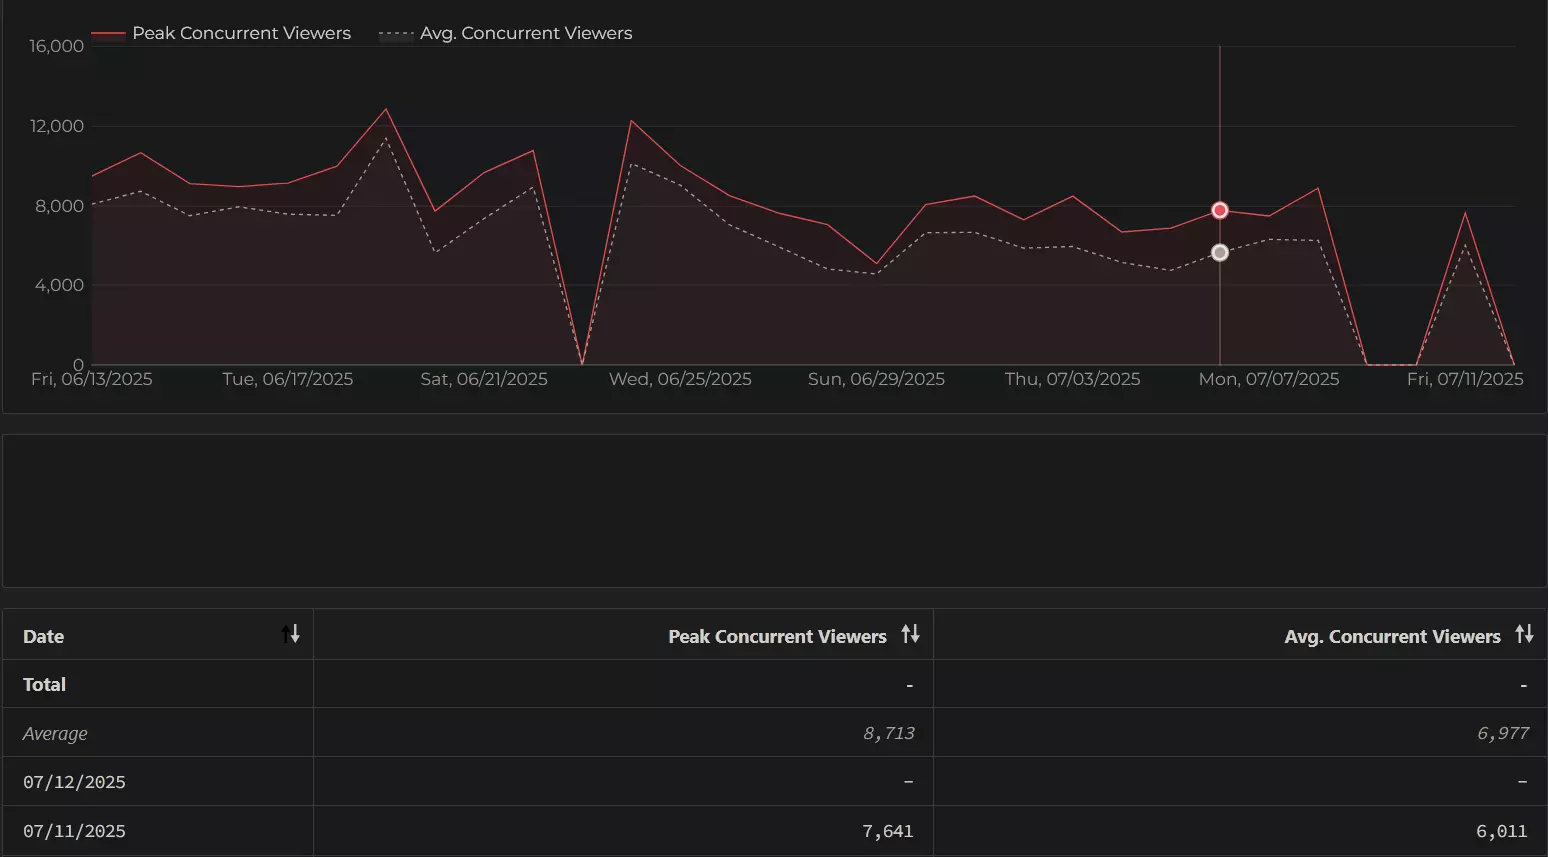Toggle Avg. Concurrent Viewers legend series
The height and width of the screenshot is (857, 1548).
pos(506,33)
